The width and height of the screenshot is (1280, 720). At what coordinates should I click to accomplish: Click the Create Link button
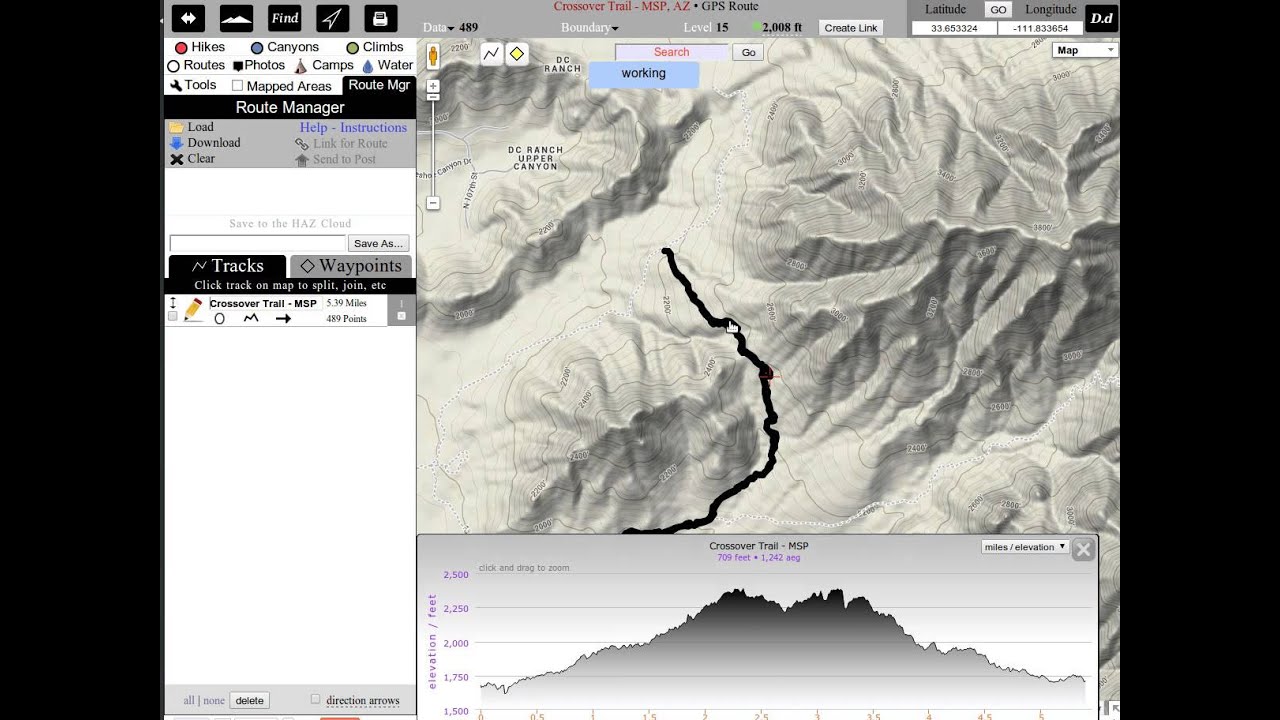851,28
